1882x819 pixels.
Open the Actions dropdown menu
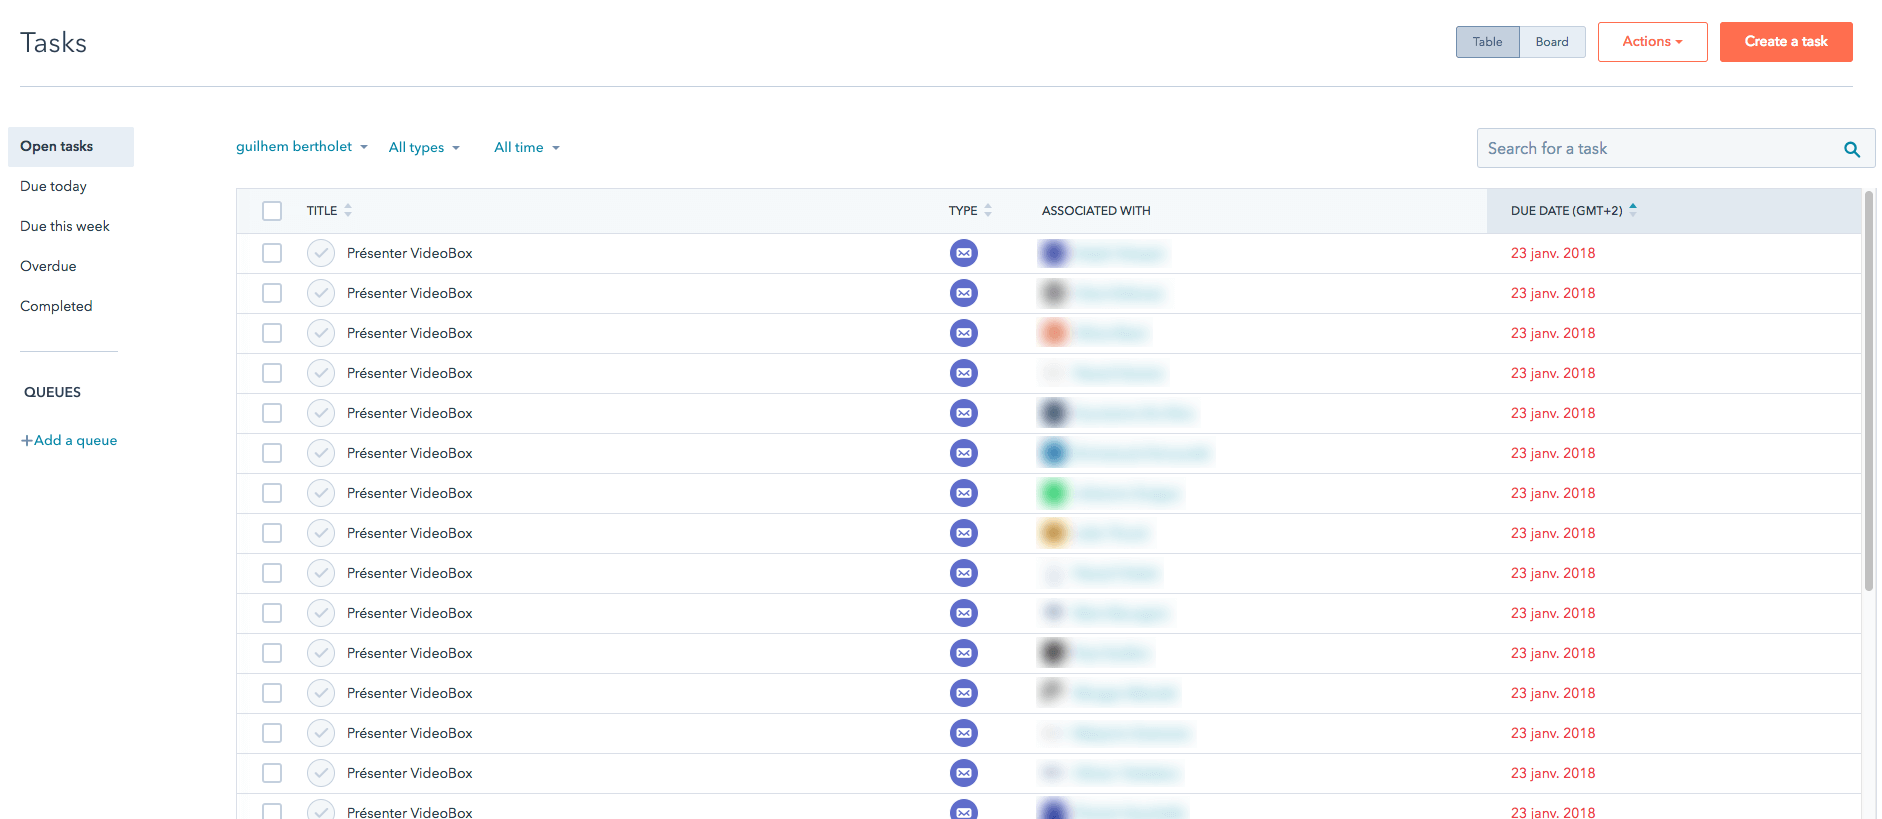click(x=1652, y=42)
